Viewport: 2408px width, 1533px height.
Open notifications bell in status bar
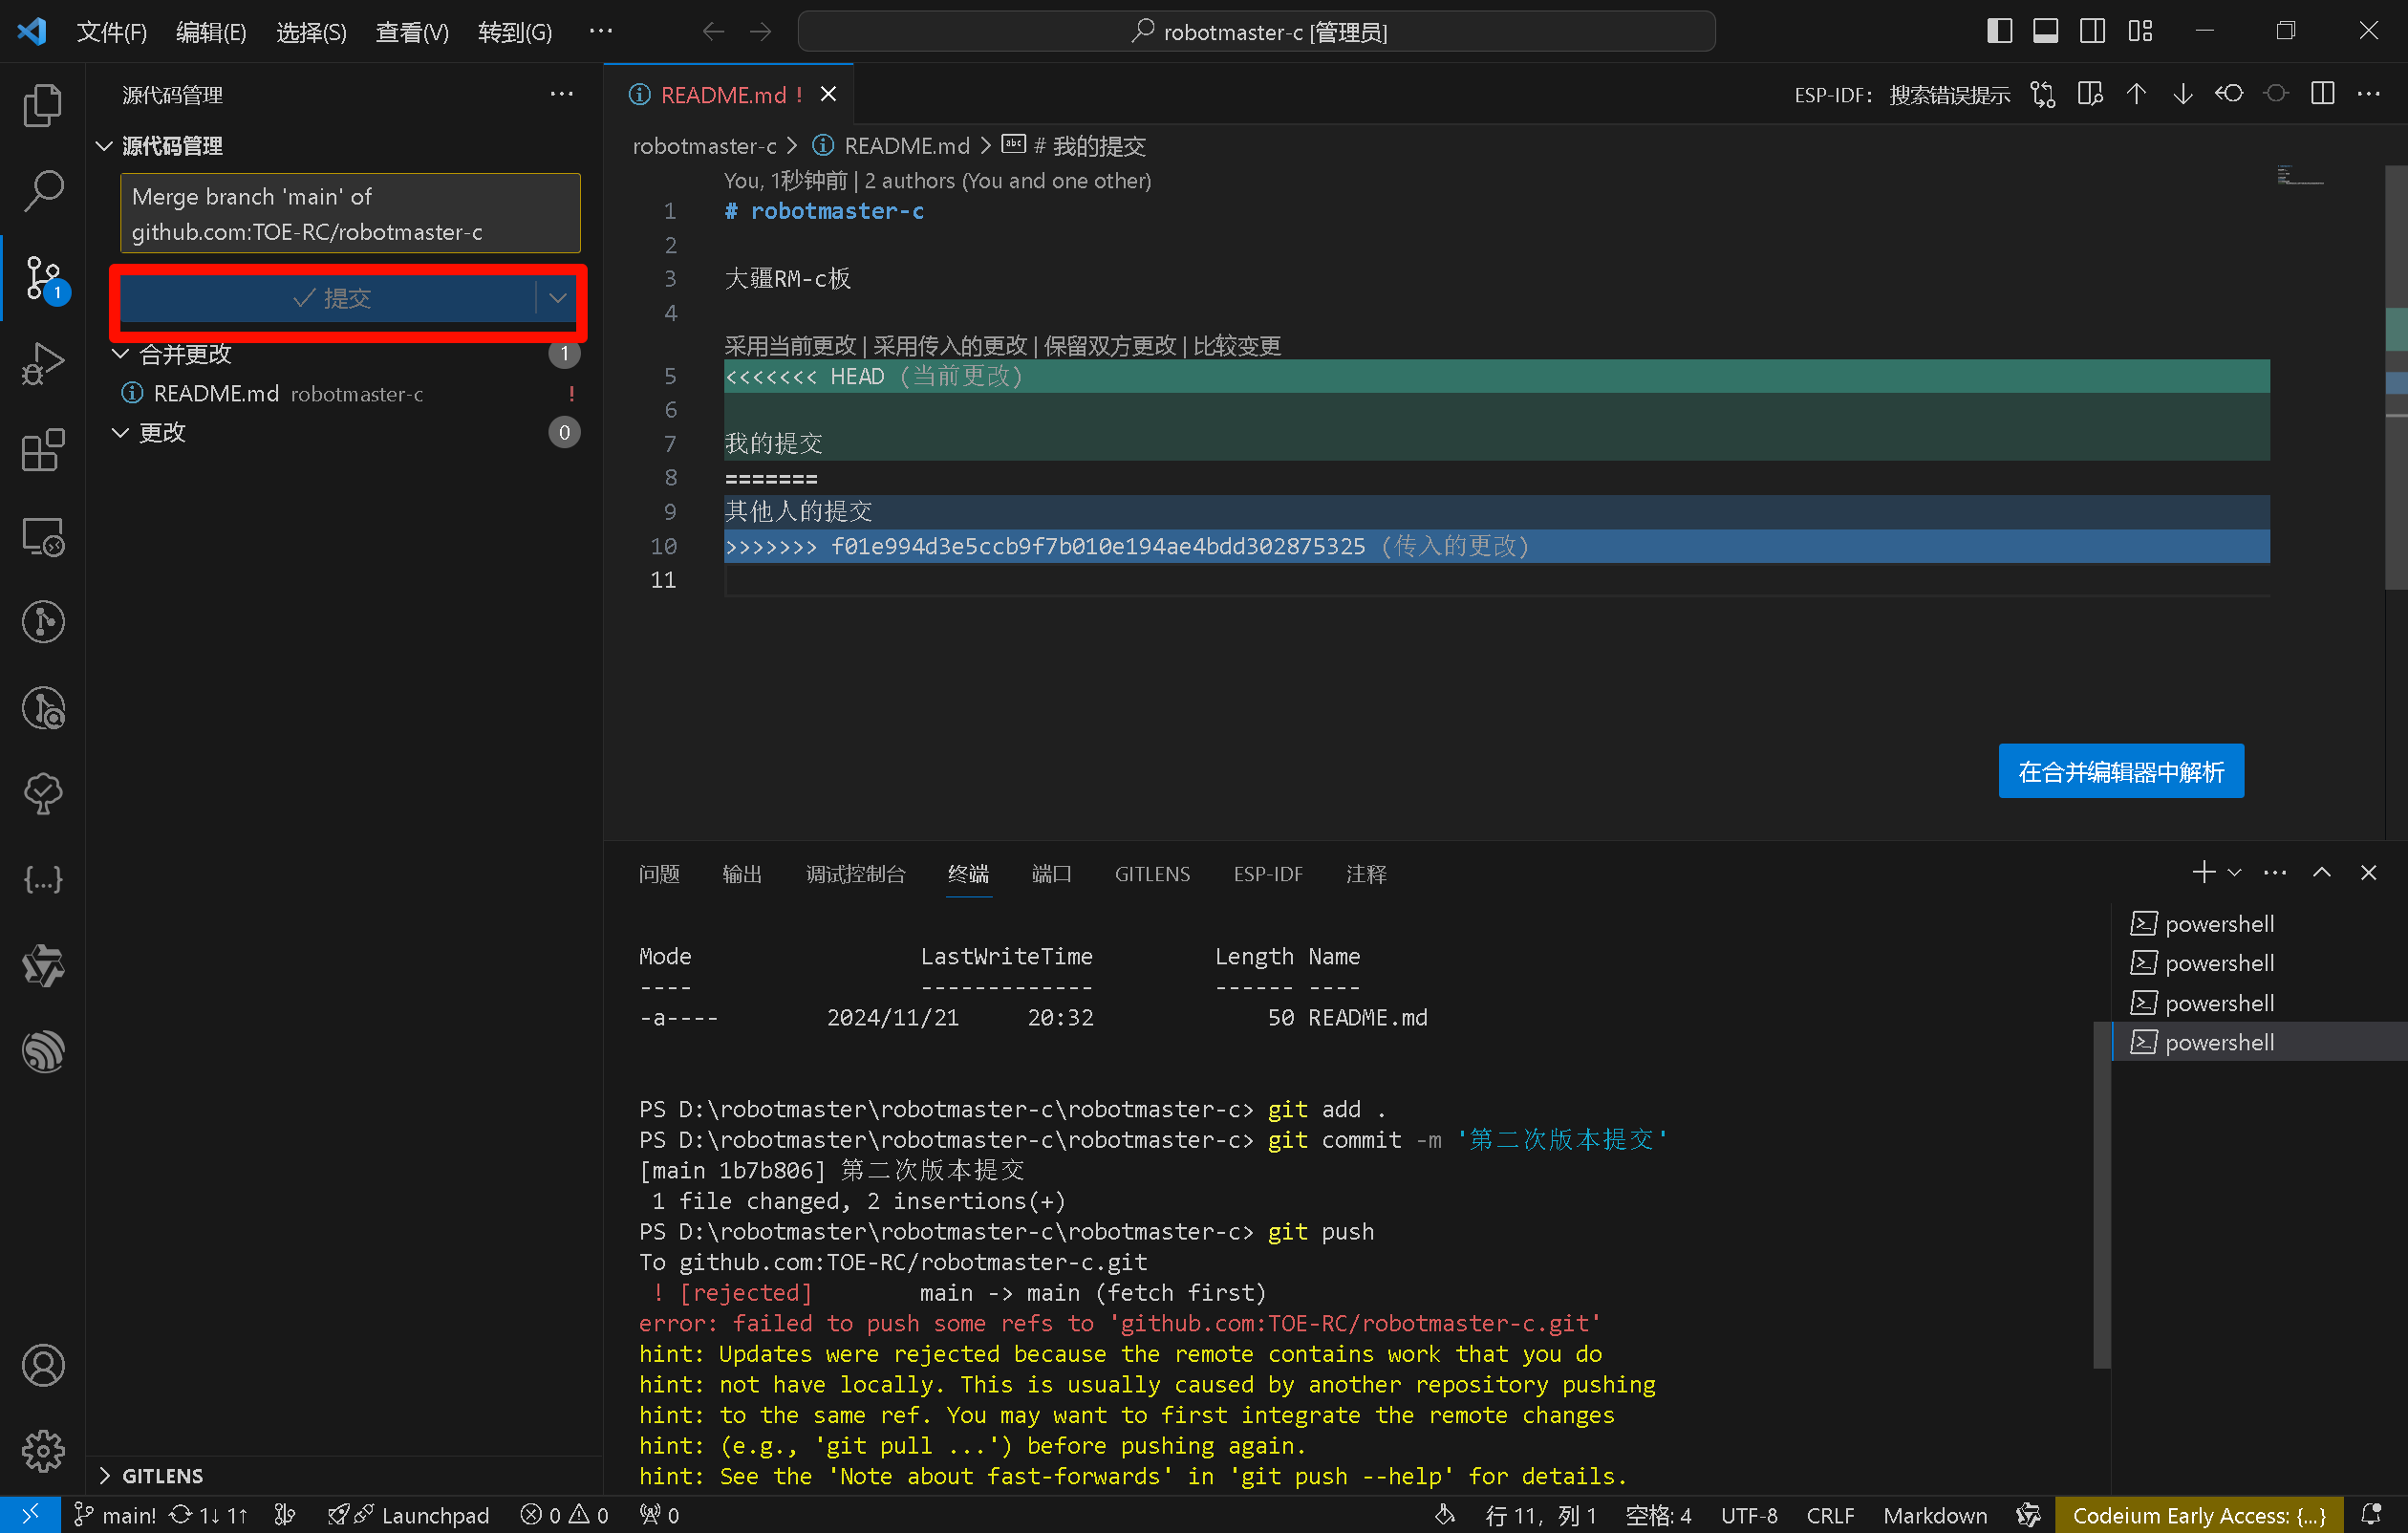pyautogui.click(x=2372, y=1515)
